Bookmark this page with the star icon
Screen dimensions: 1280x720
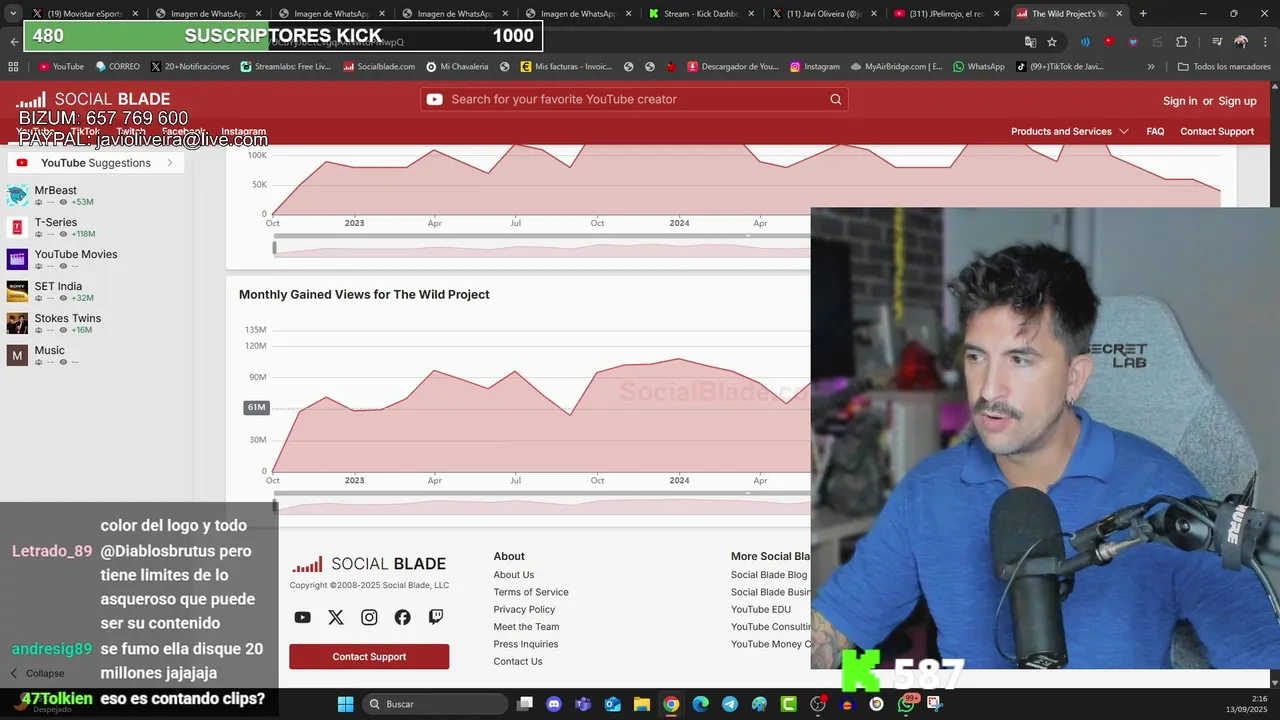(x=1052, y=42)
